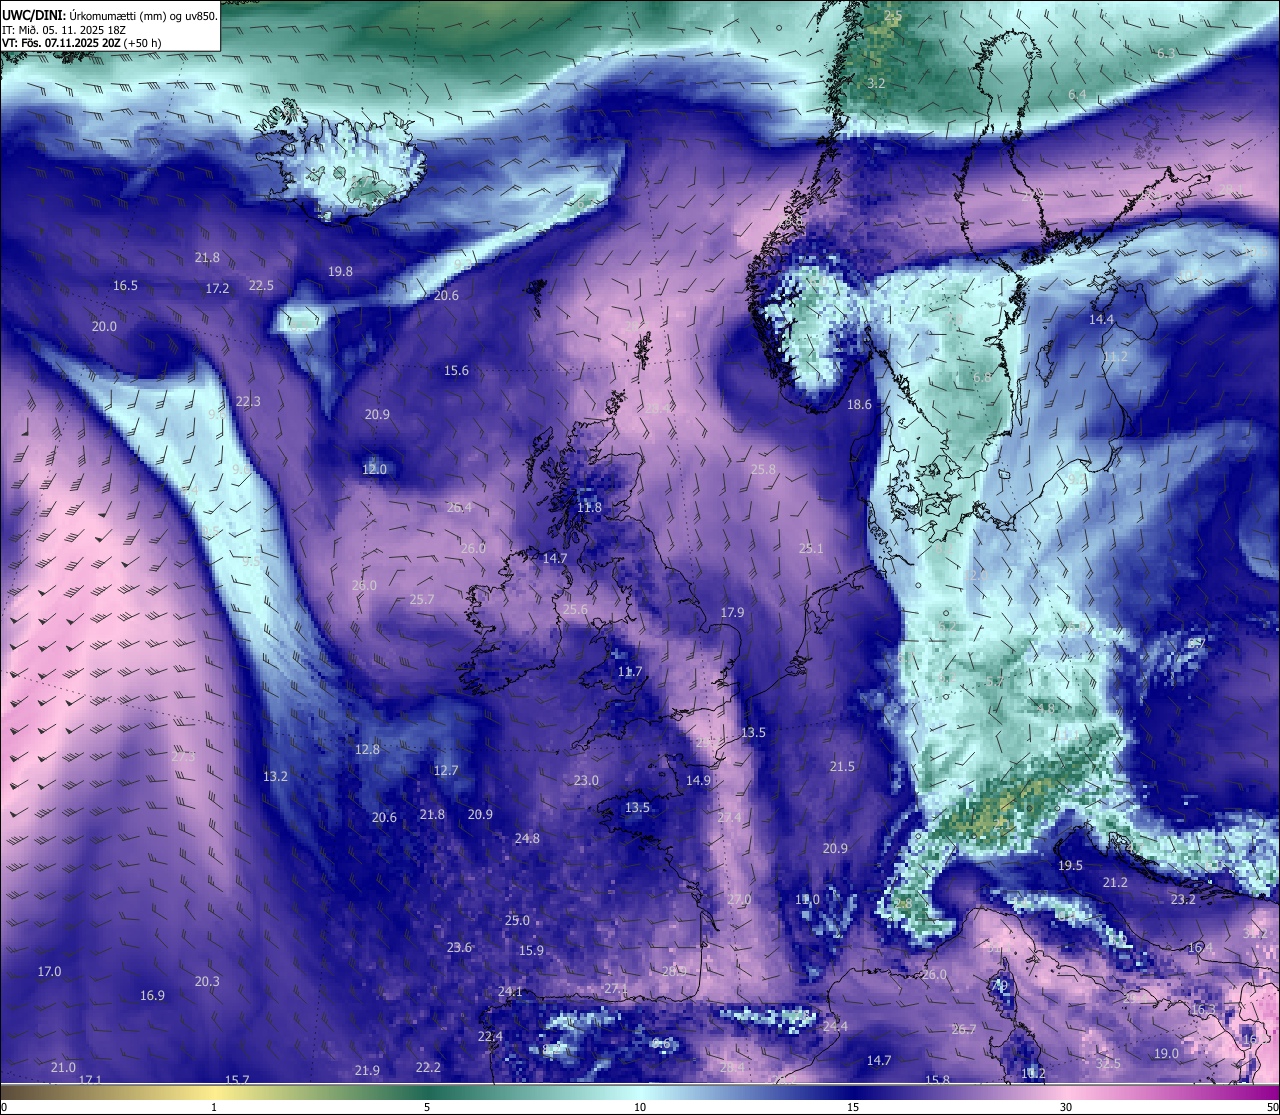The width and height of the screenshot is (1280, 1115).
Task: Click the colorbar tick label 30
Action: (1066, 1107)
